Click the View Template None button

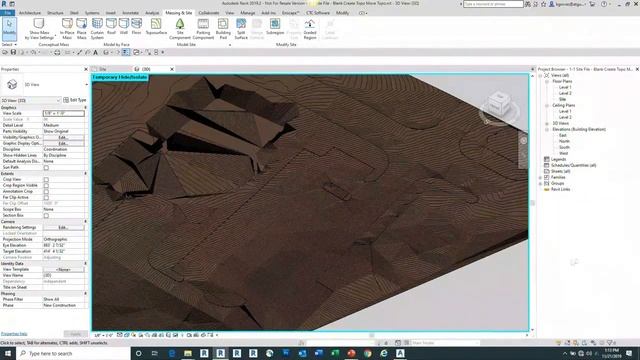click(63, 269)
